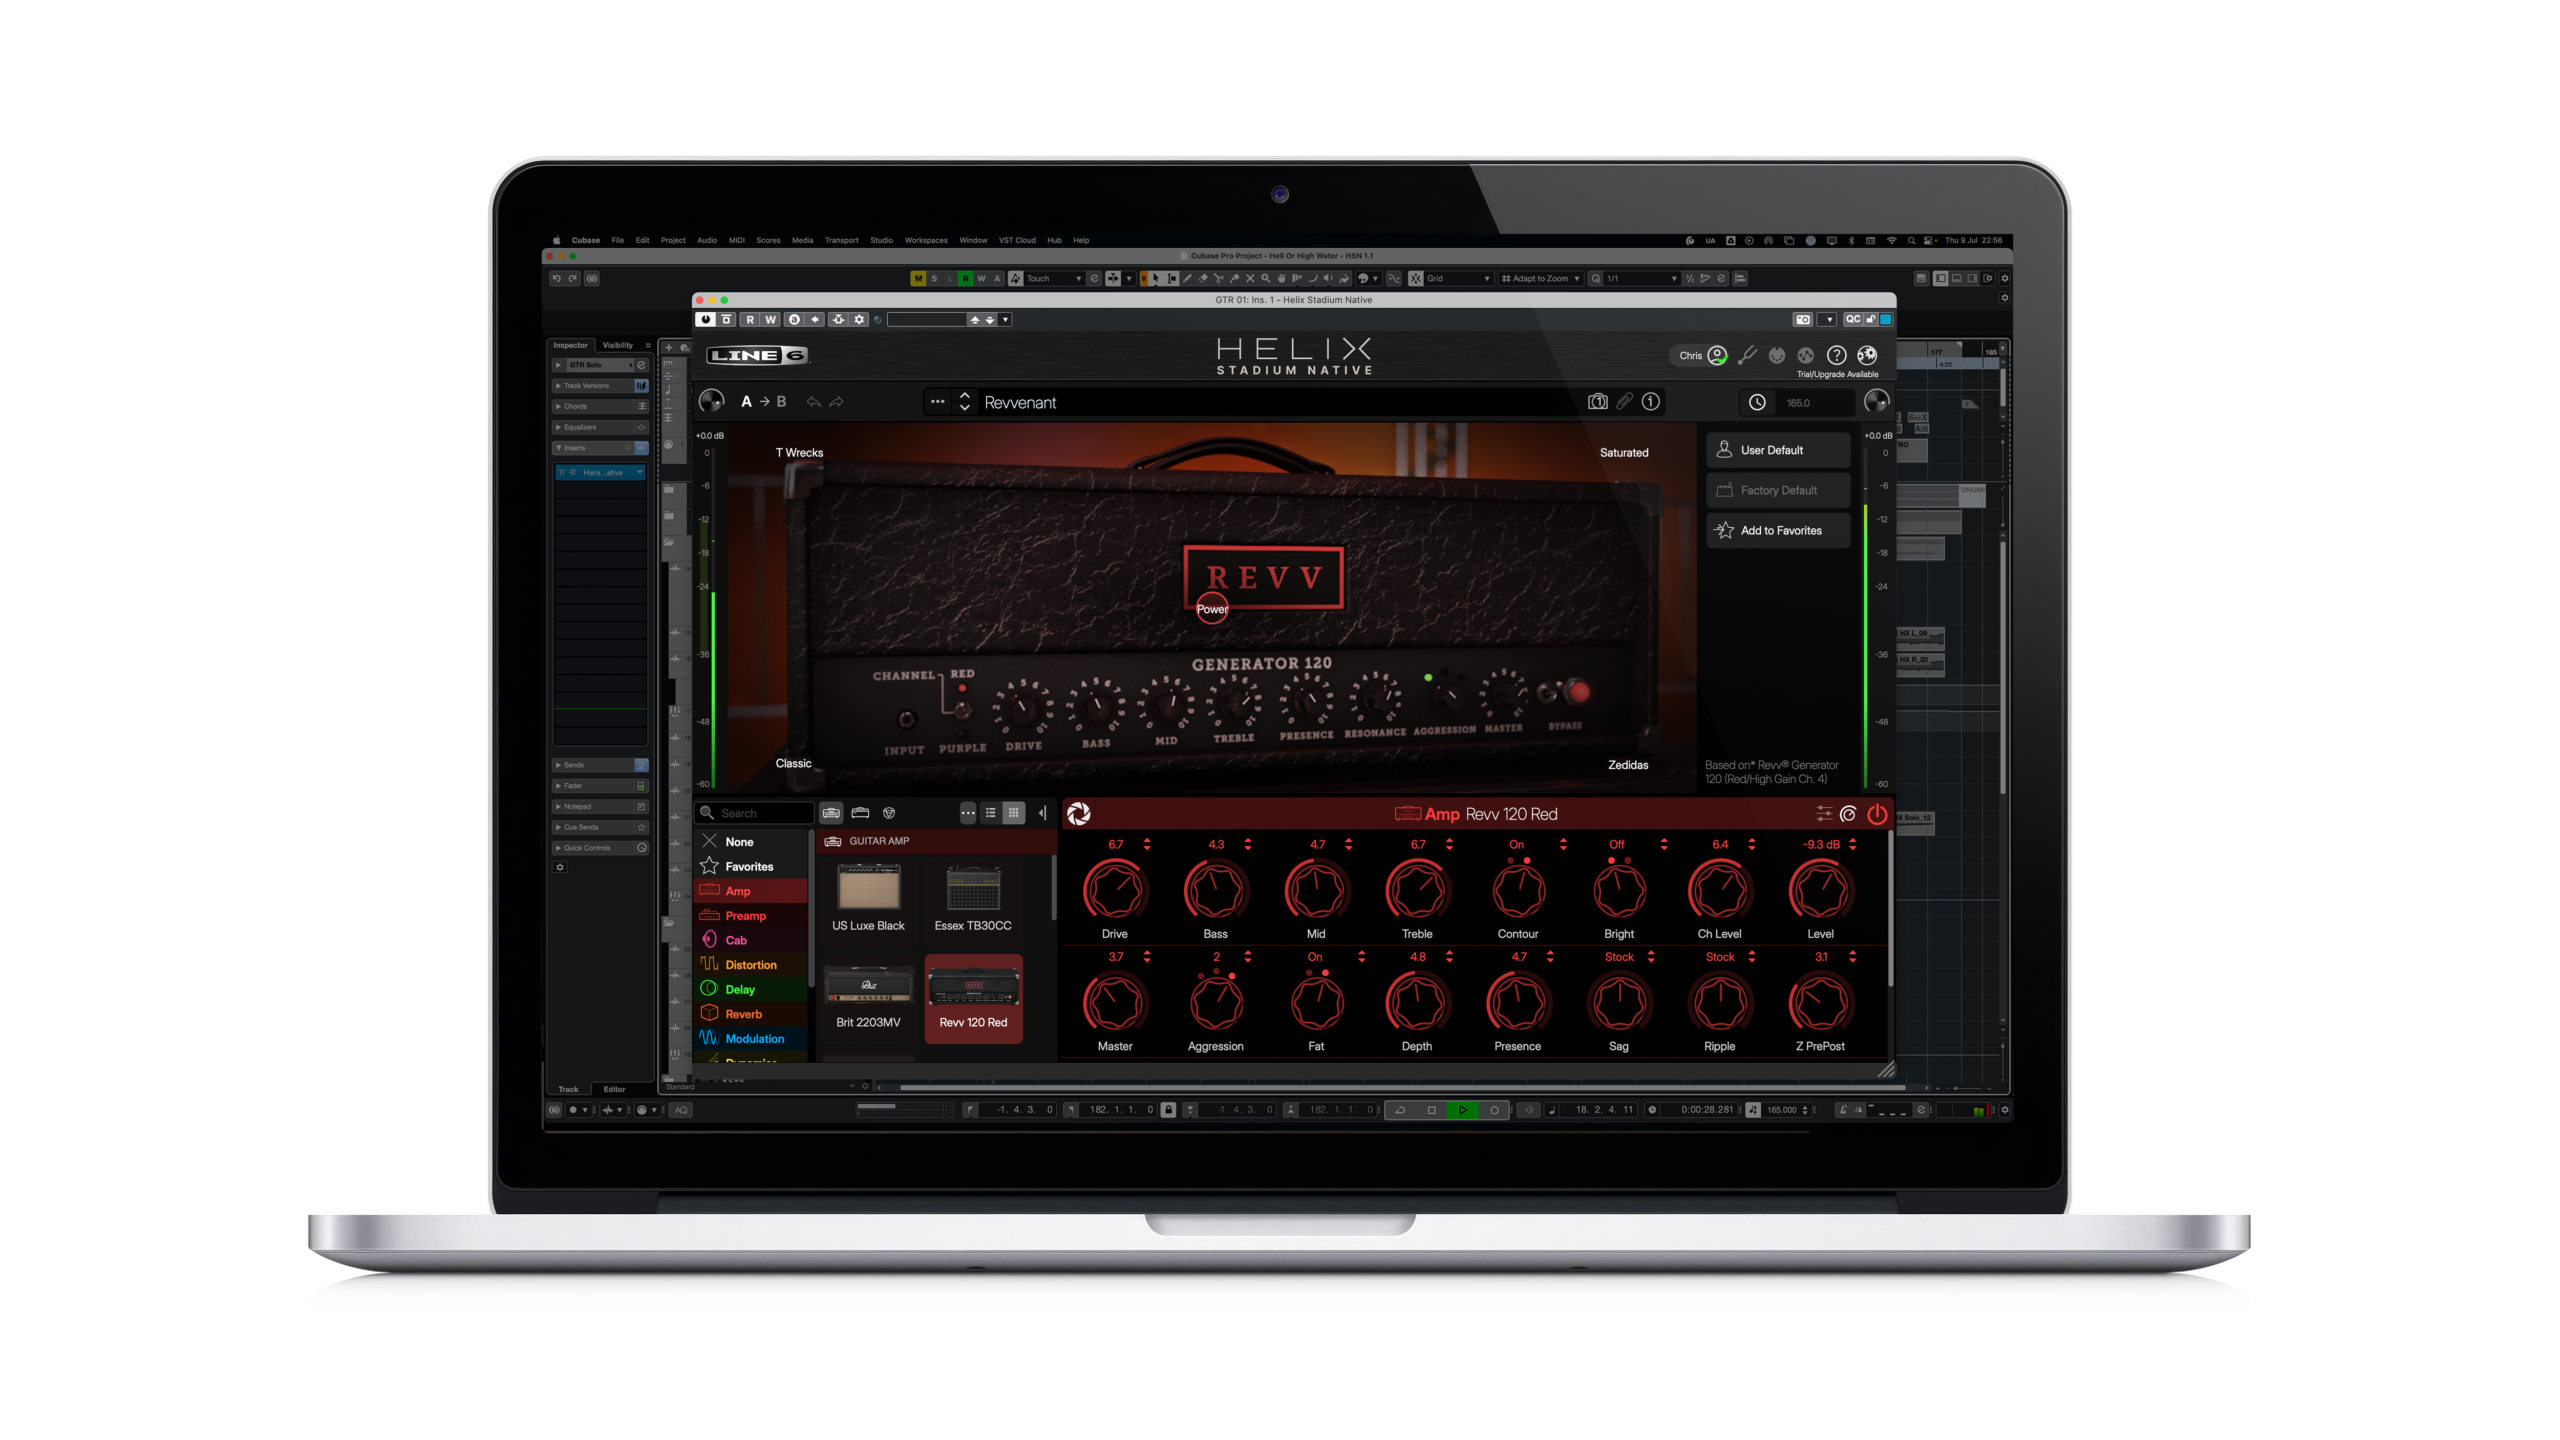This screenshot has height=1440, width=2560.
Task: Switch to the Visibility tab
Action: [617, 346]
